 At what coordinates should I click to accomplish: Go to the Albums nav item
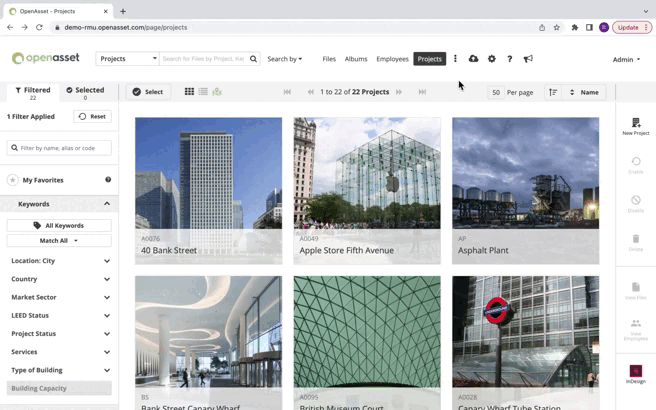click(356, 59)
